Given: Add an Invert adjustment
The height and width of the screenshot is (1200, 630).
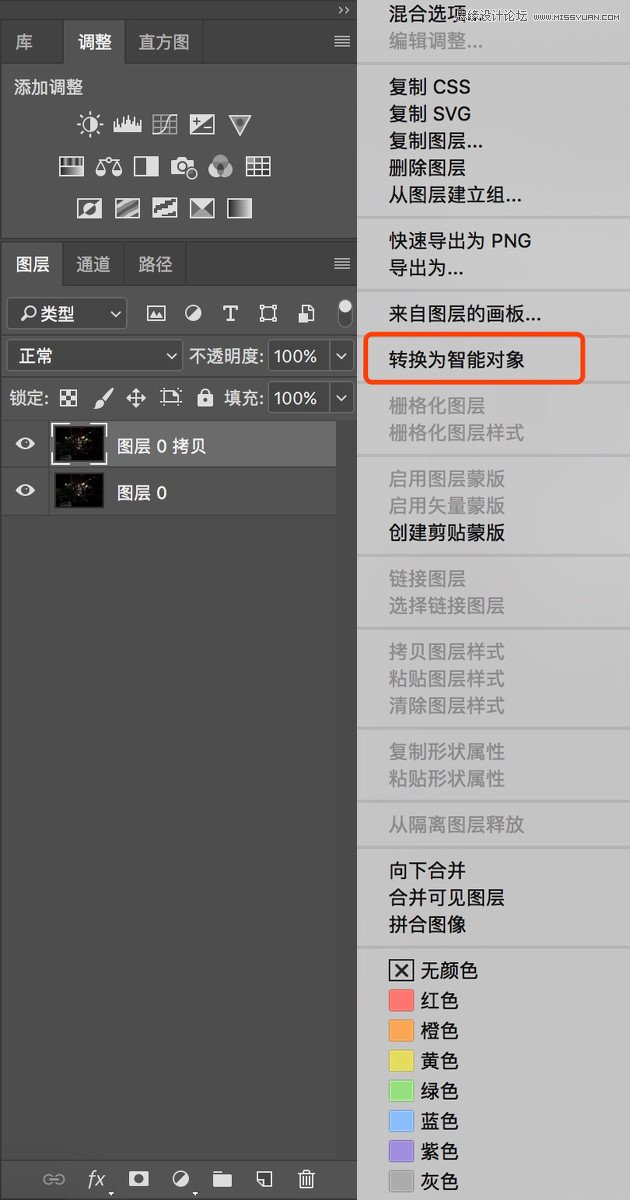Looking at the screenshot, I should (90, 209).
